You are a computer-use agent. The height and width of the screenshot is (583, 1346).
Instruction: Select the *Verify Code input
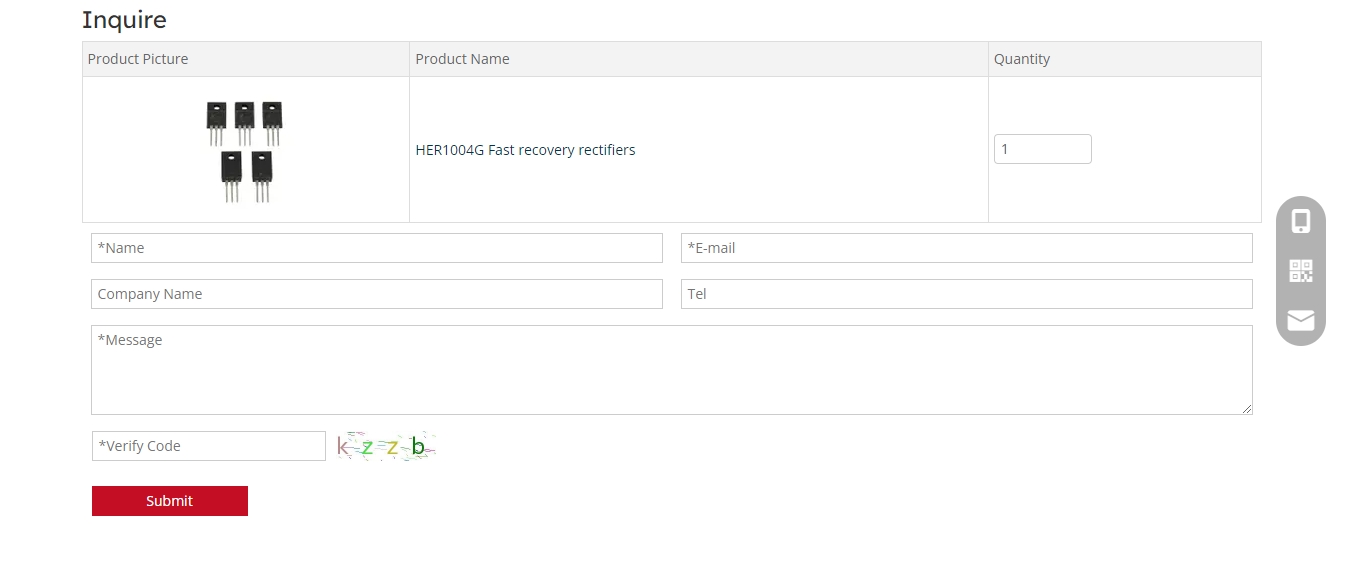(208, 446)
